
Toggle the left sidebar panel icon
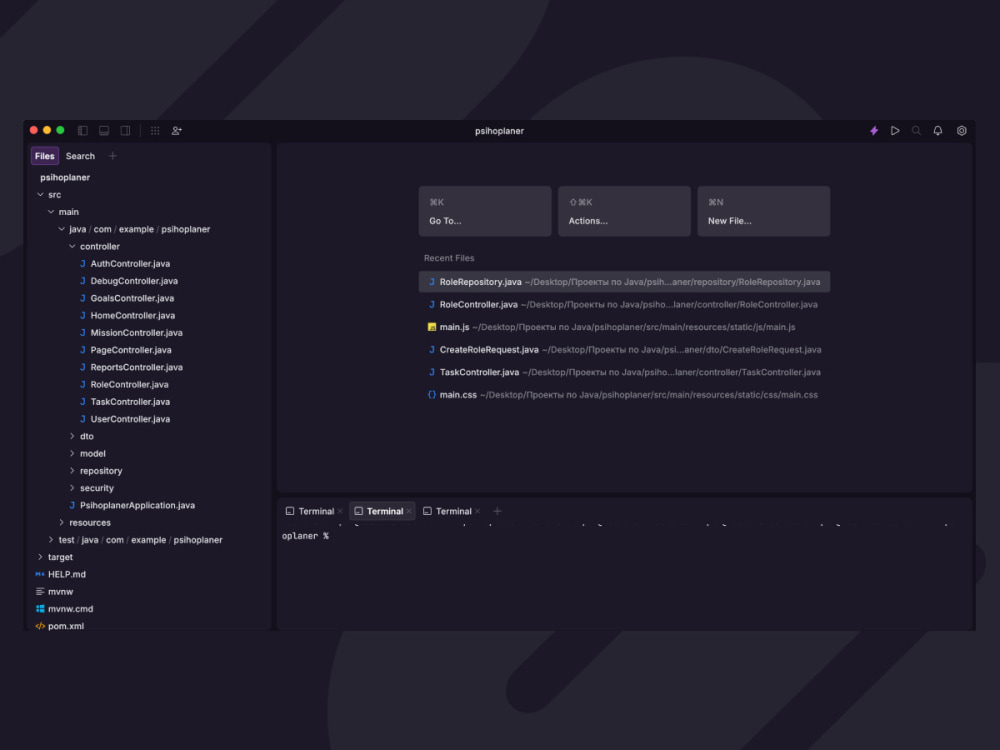point(83,131)
